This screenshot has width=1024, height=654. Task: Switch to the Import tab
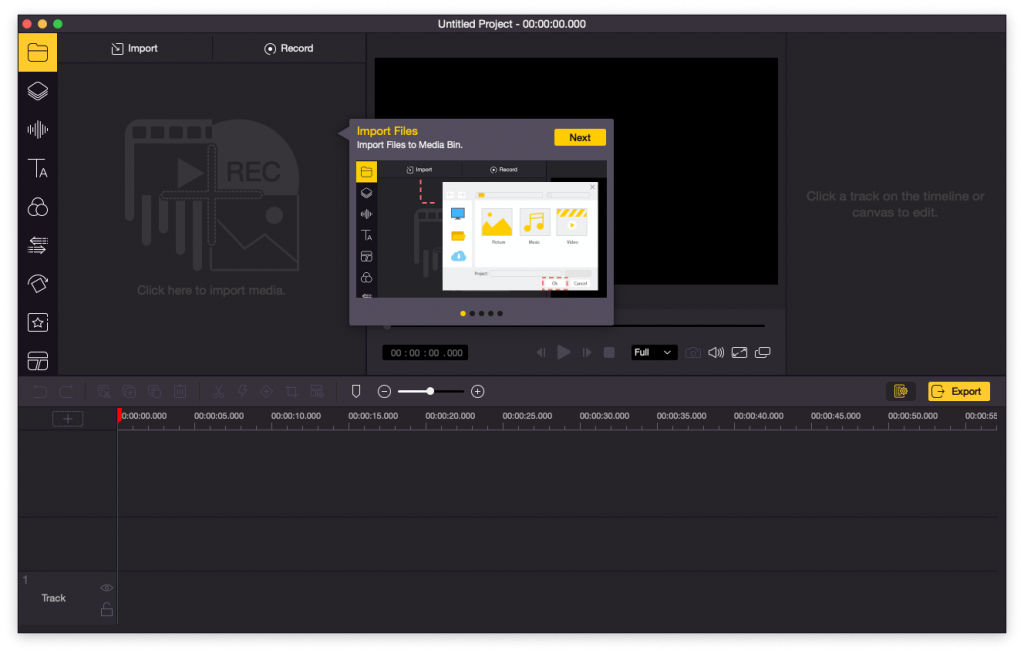click(x=135, y=48)
